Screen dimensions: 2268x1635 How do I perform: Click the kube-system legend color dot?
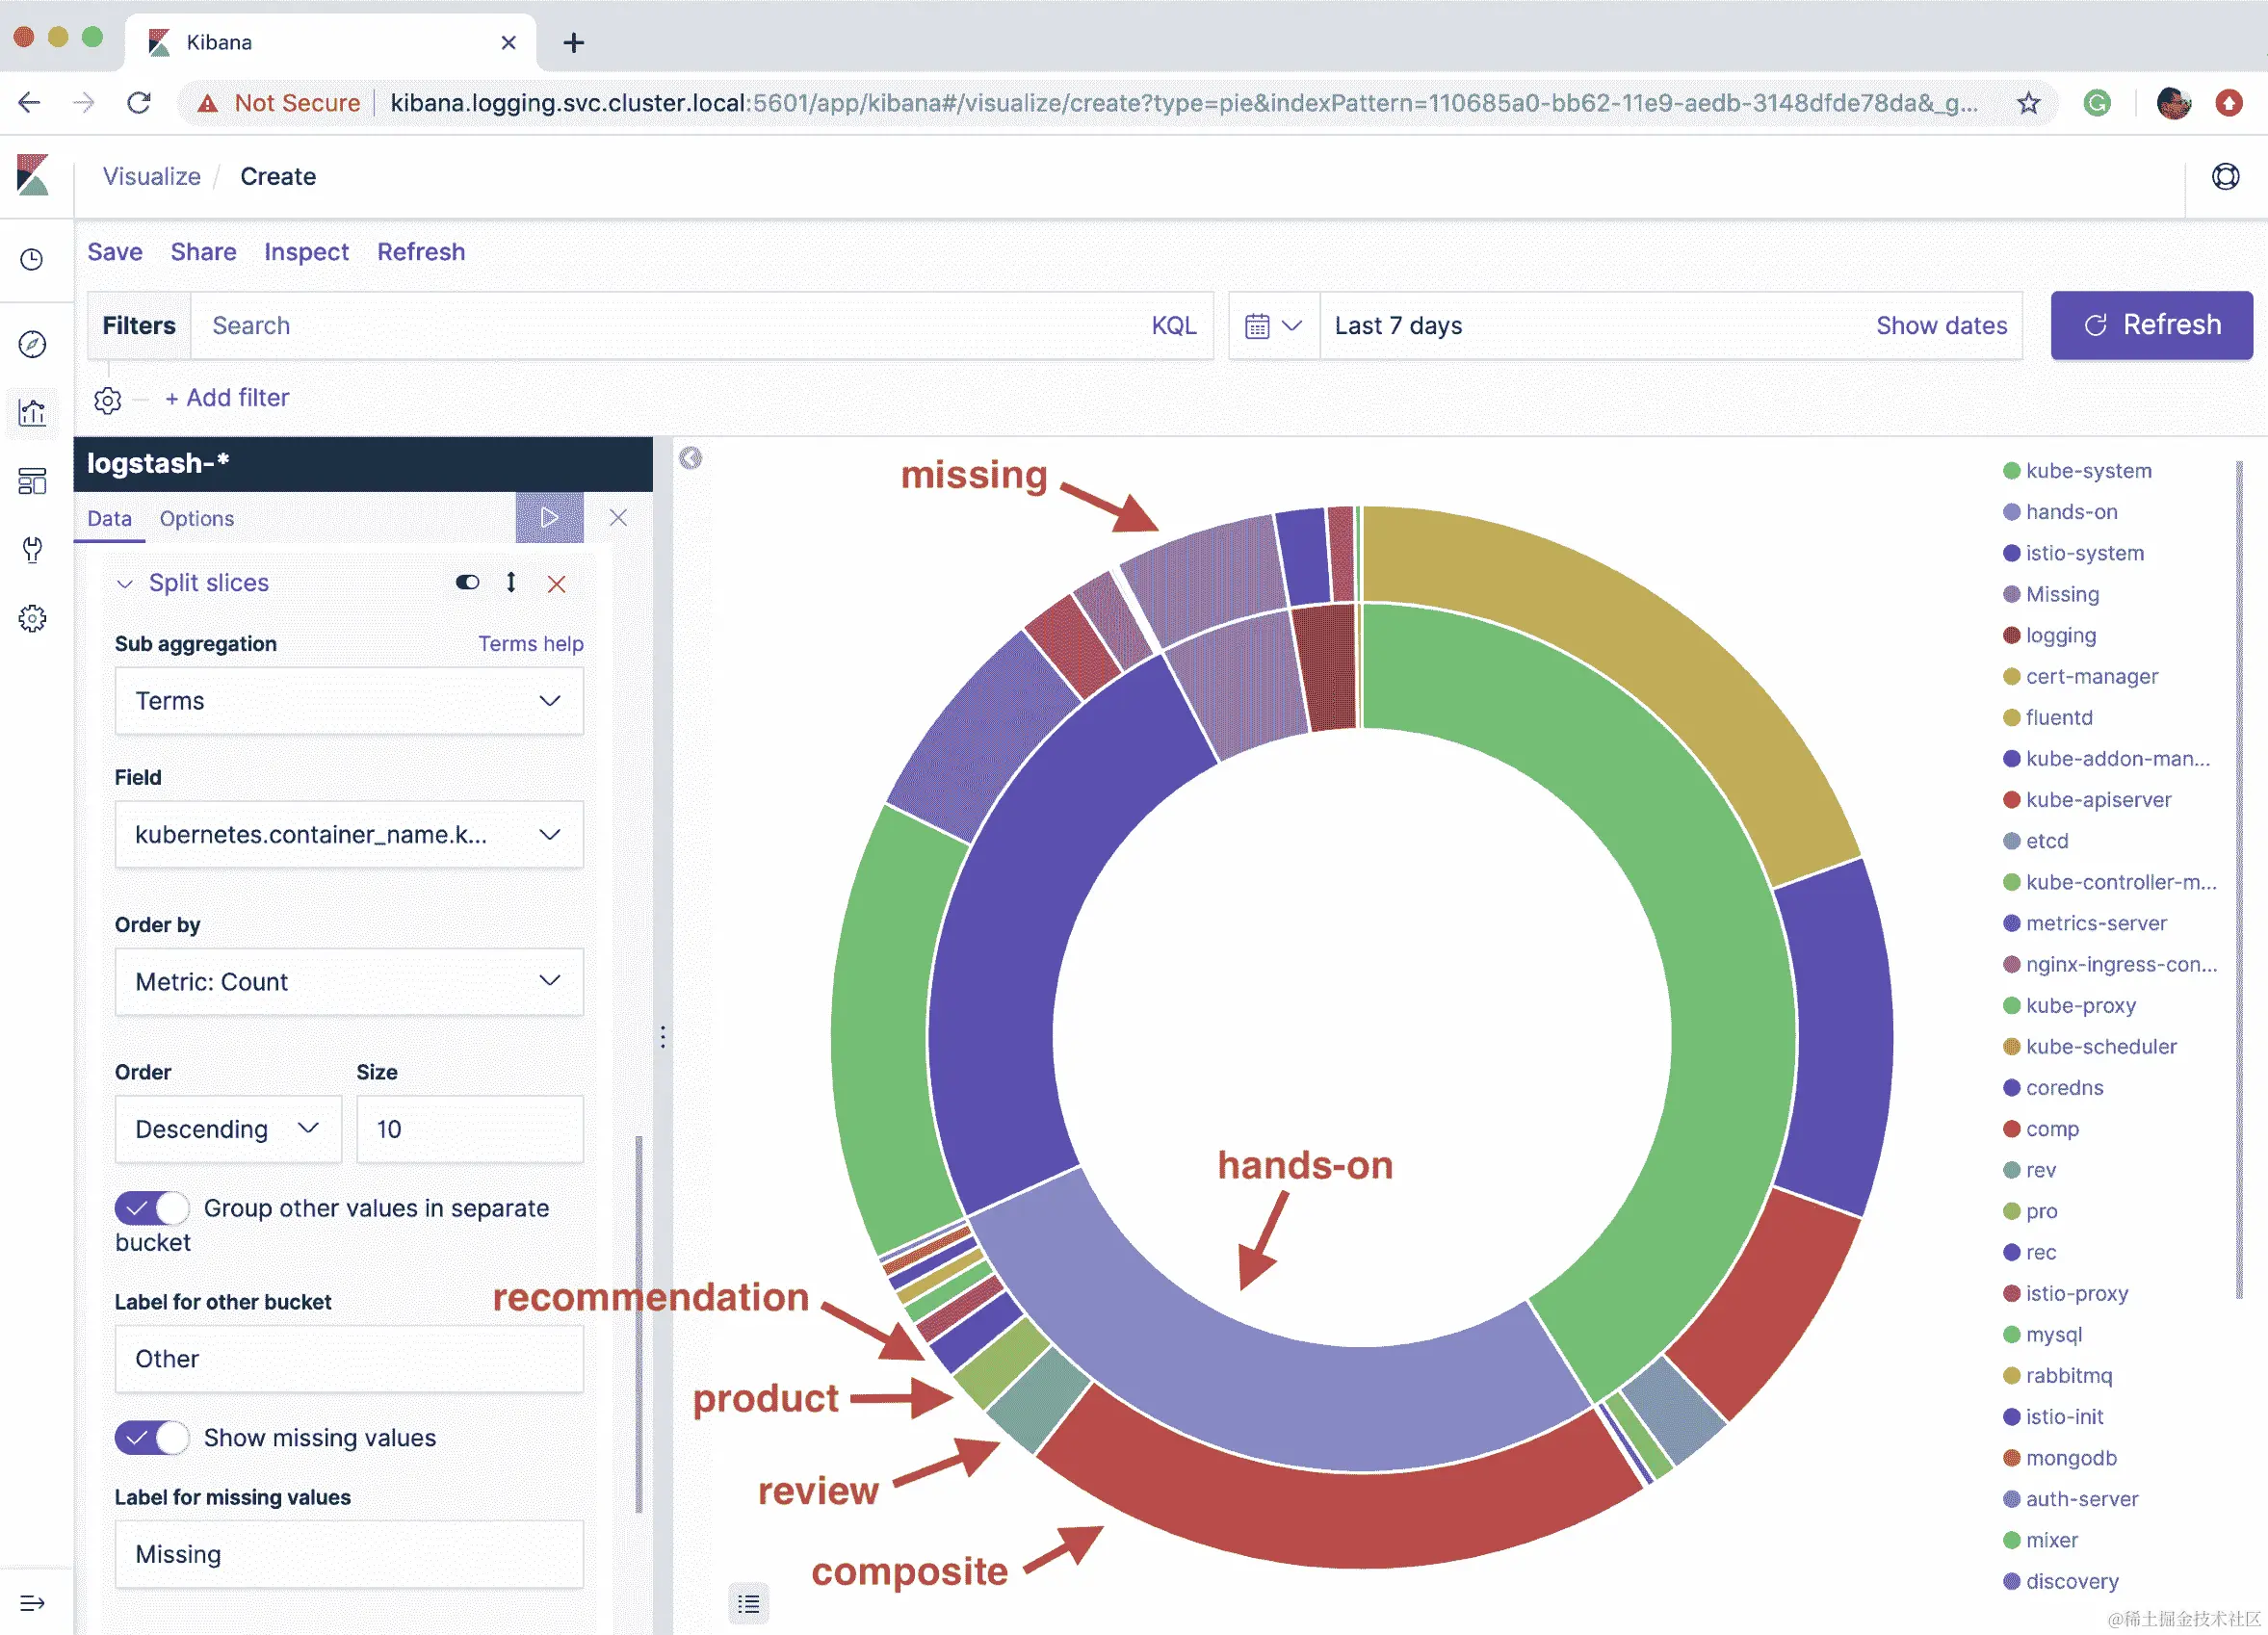(2011, 470)
